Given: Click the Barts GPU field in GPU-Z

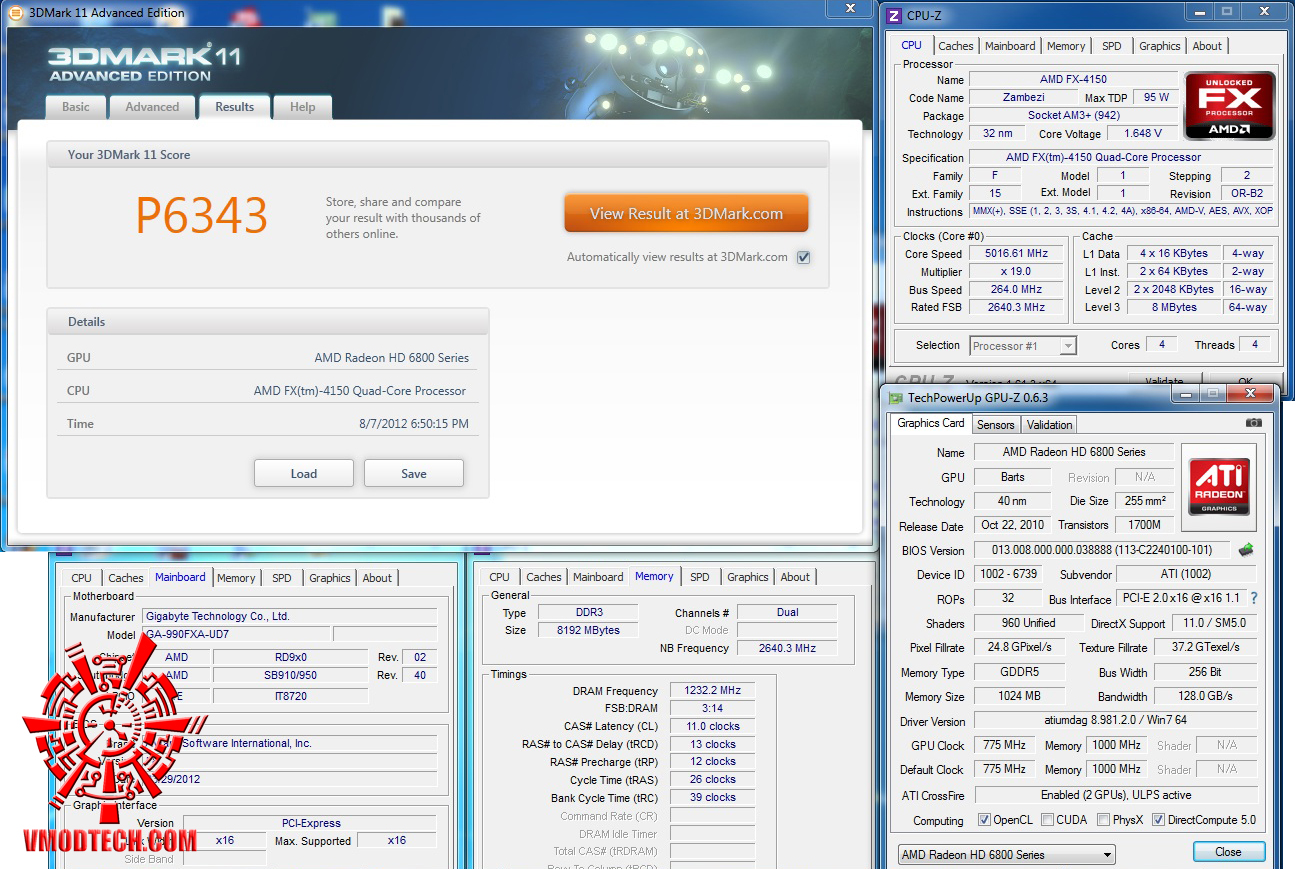Looking at the screenshot, I should [1012, 477].
